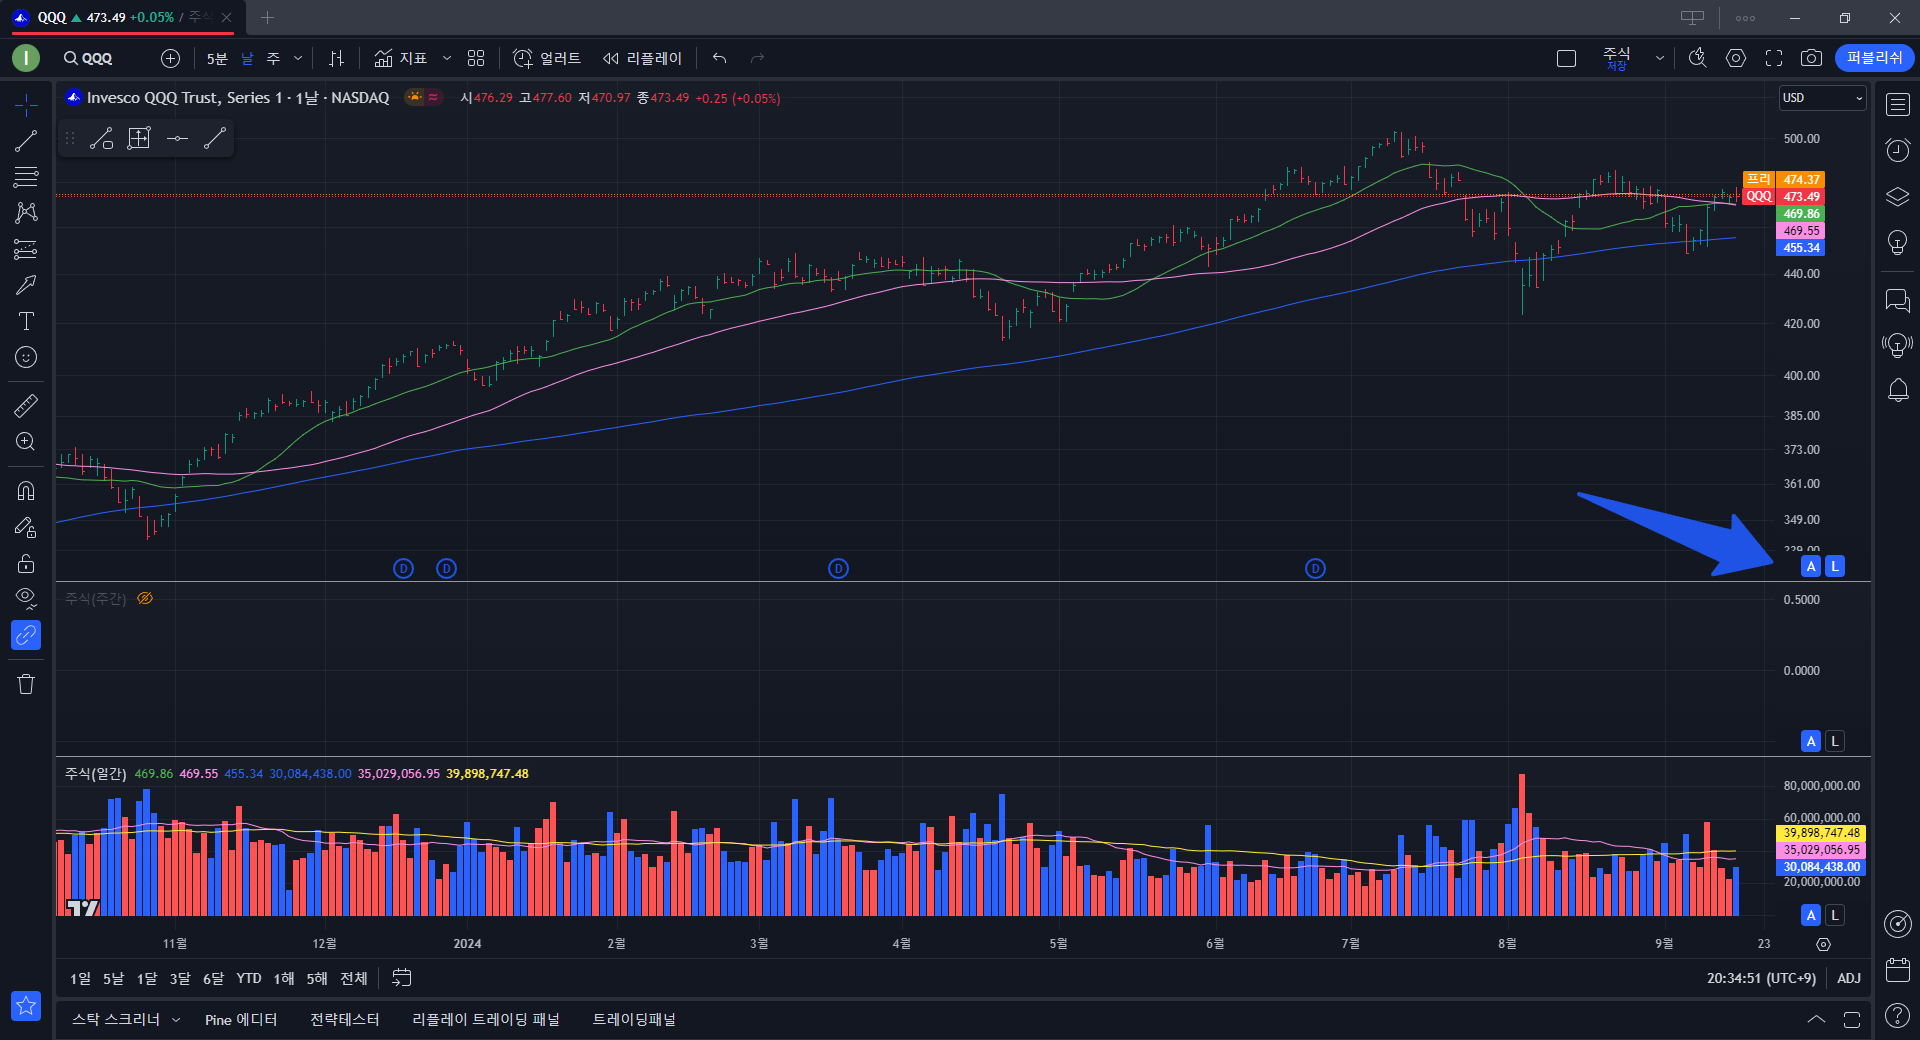Open the help center question icon
This screenshot has height=1040, width=1920.
point(1898,1015)
